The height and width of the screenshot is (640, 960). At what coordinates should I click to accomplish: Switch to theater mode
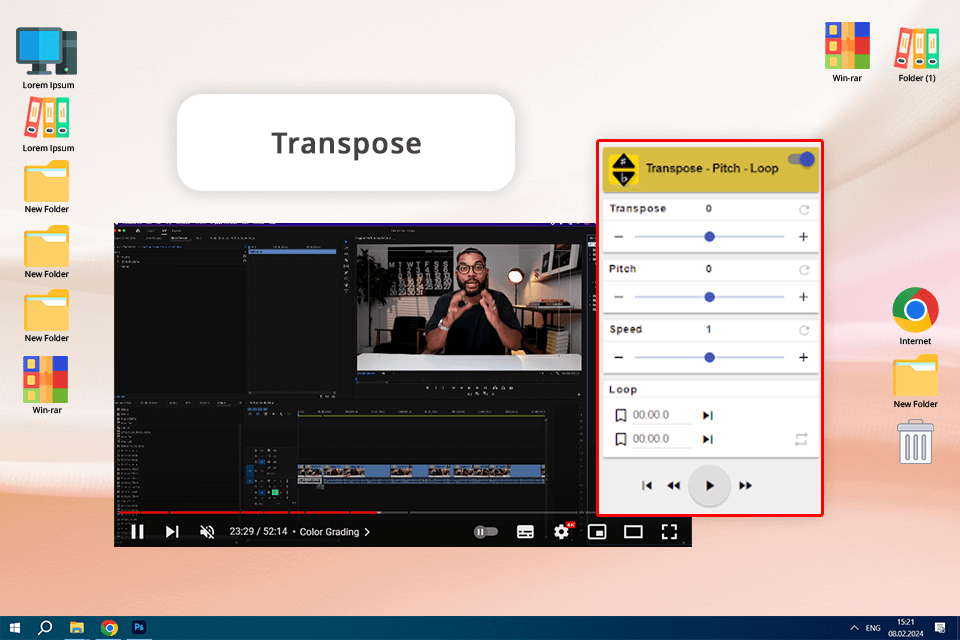(x=633, y=532)
